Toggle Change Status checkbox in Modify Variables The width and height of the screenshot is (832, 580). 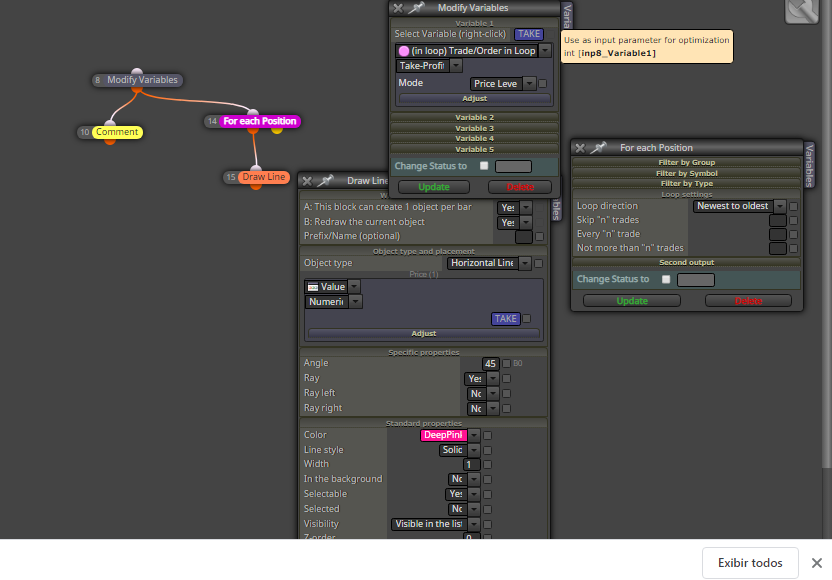click(x=484, y=166)
